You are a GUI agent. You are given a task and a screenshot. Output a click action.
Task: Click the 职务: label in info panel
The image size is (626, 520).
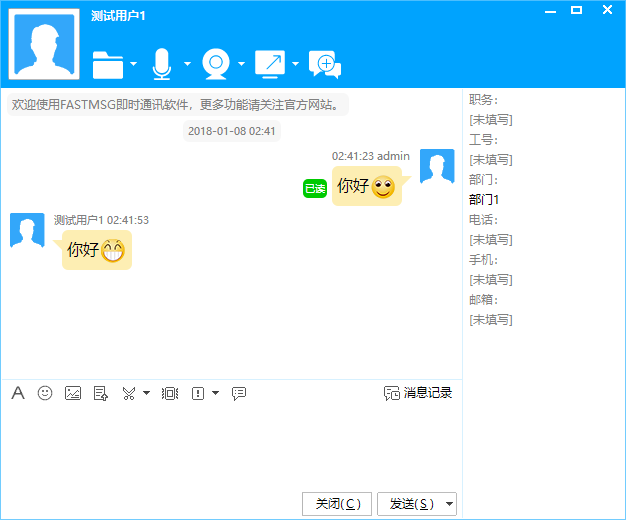pyautogui.click(x=483, y=99)
